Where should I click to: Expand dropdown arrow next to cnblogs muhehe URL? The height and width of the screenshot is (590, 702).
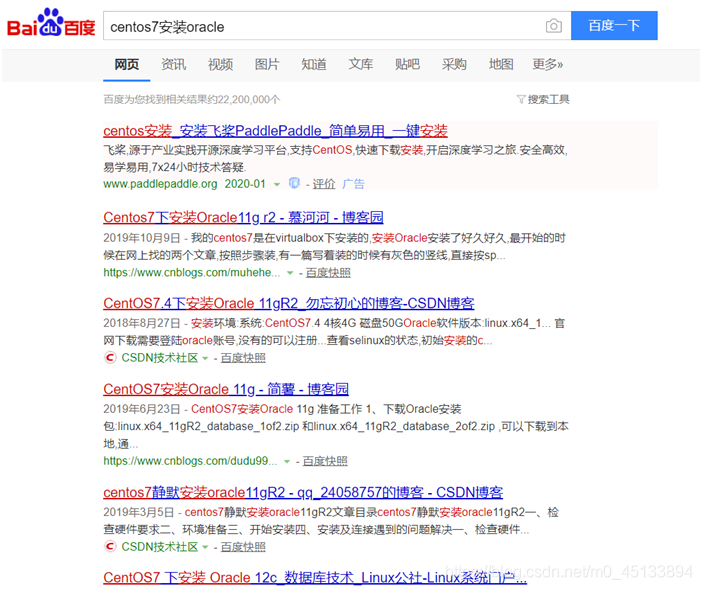[x=290, y=273]
